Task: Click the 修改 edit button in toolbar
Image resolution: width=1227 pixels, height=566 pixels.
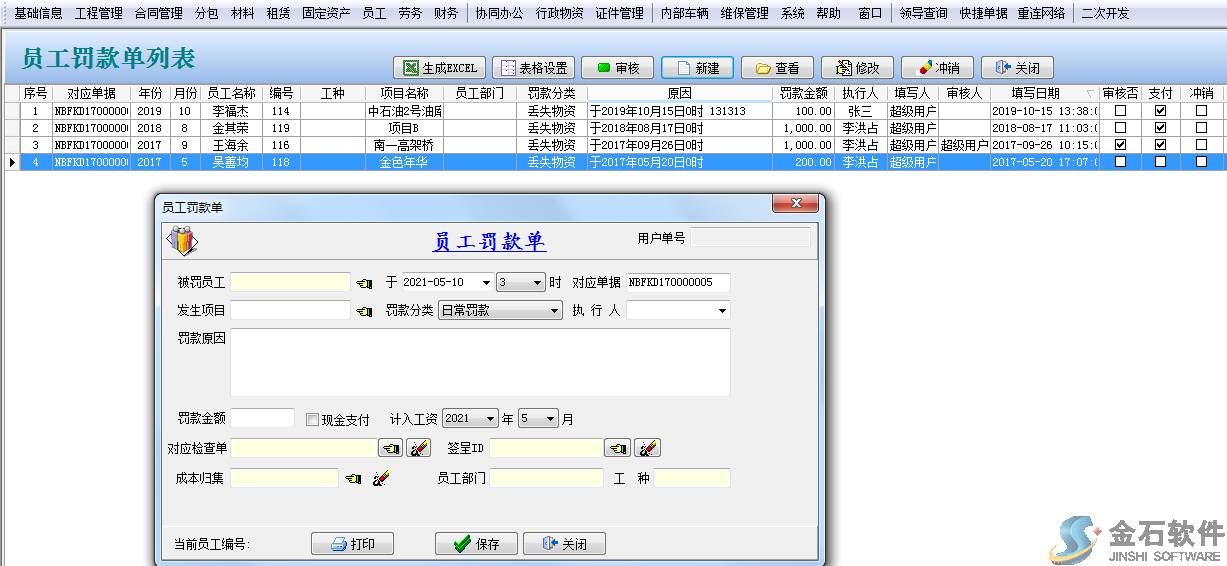Action: click(x=857, y=68)
